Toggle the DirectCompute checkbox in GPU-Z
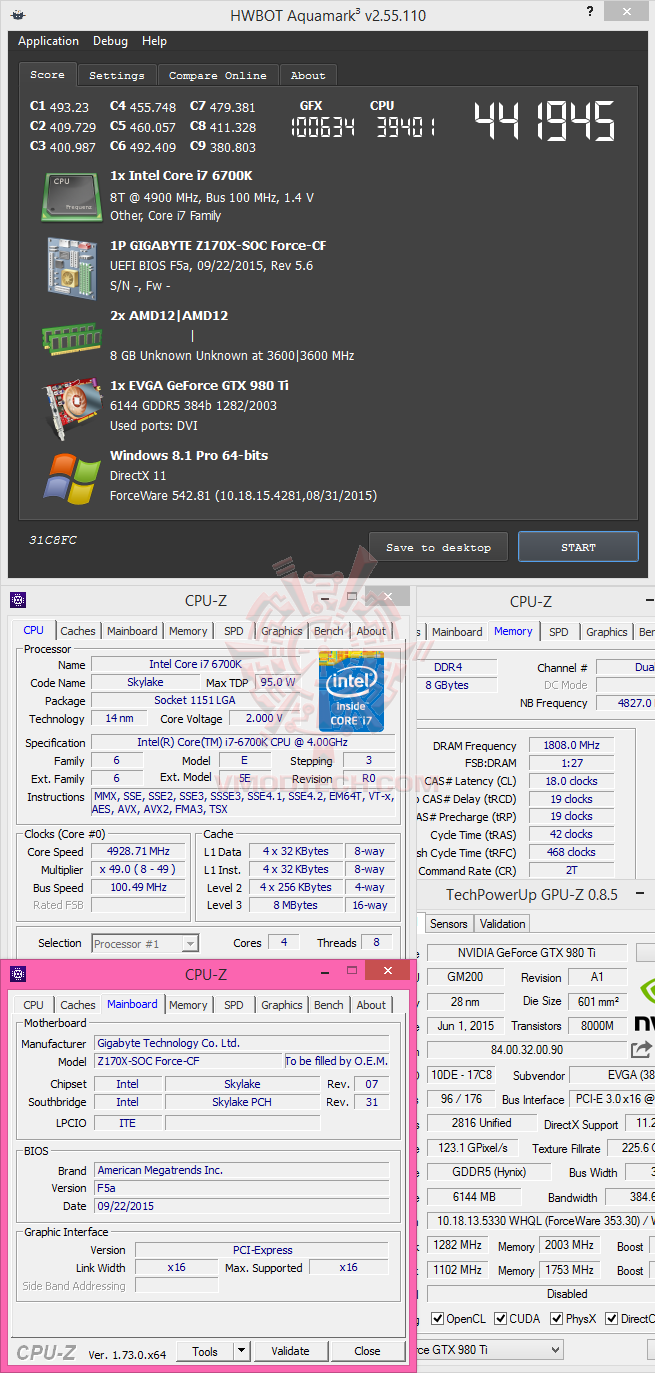This screenshot has width=655, height=1373. 613,1318
